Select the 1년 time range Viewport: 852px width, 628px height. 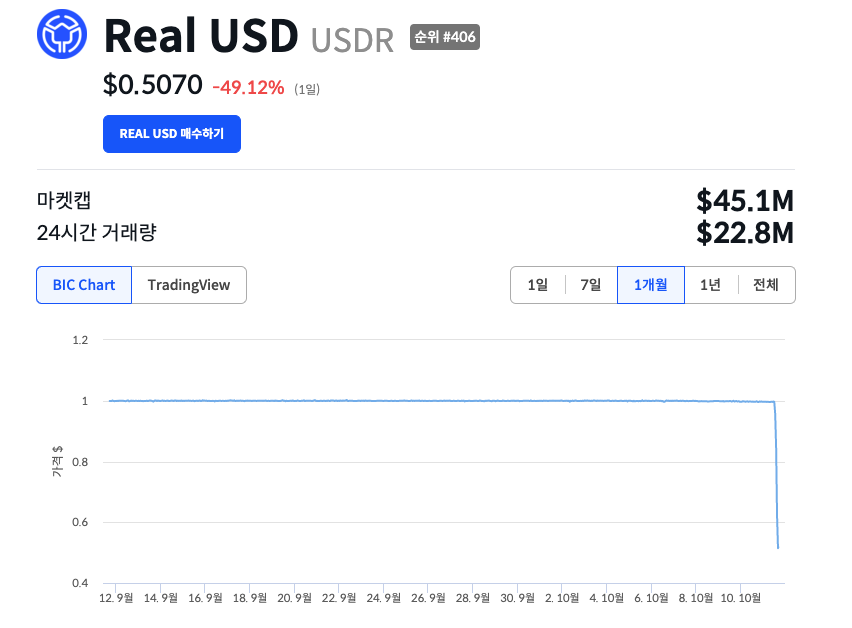tap(710, 285)
